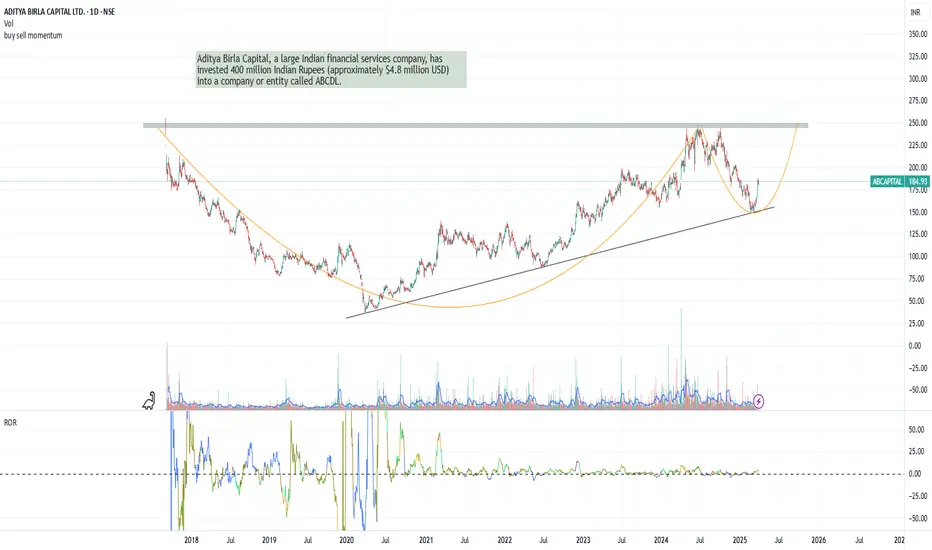This screenshot has width=932, height=550.
Task: Click the dinosaur logo icon
Action: [x=149, y=401]
